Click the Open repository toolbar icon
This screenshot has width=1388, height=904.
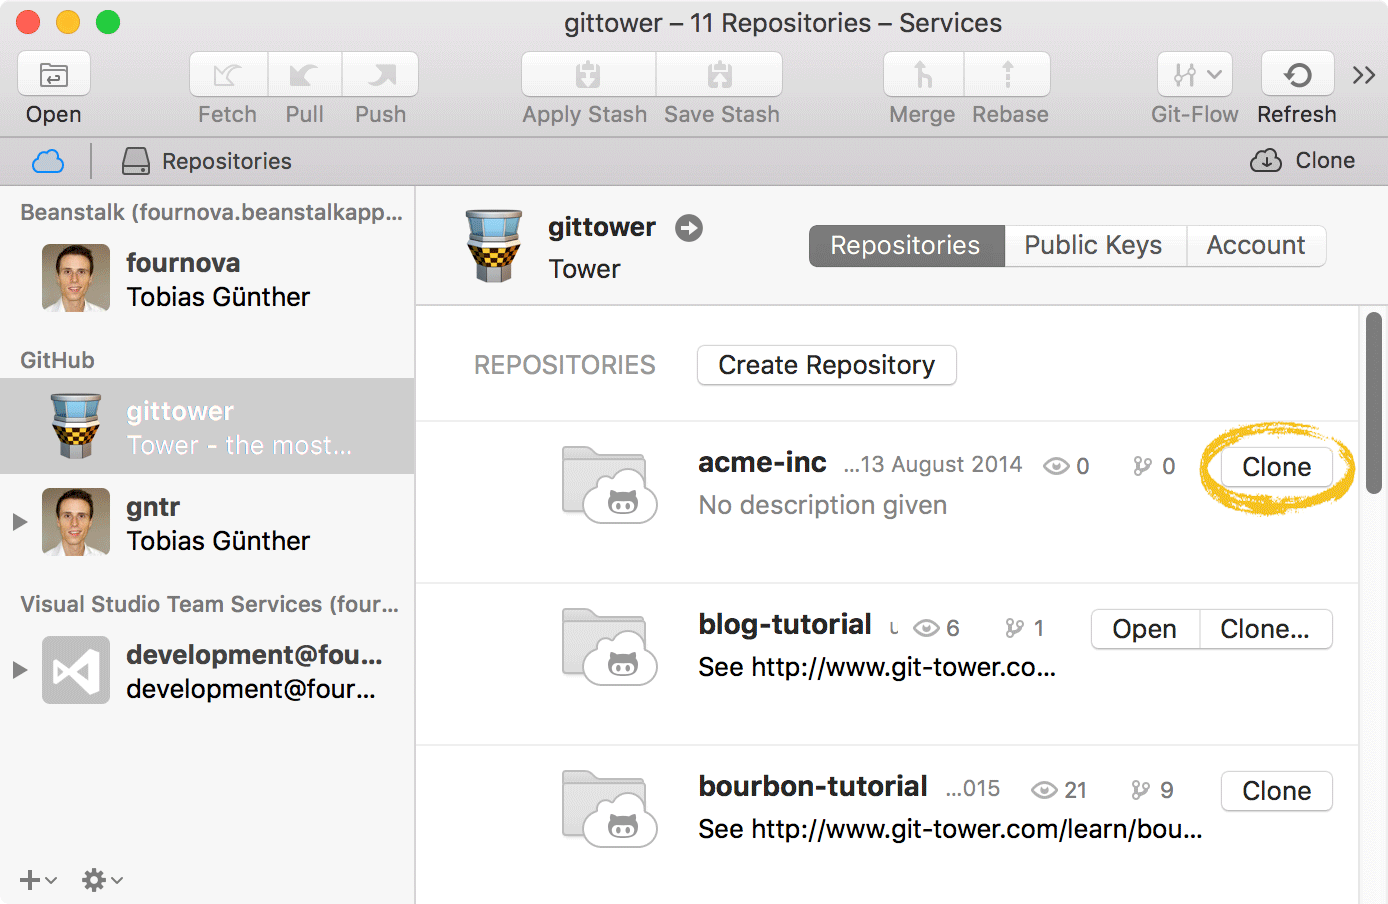click(x=54, y=75)
